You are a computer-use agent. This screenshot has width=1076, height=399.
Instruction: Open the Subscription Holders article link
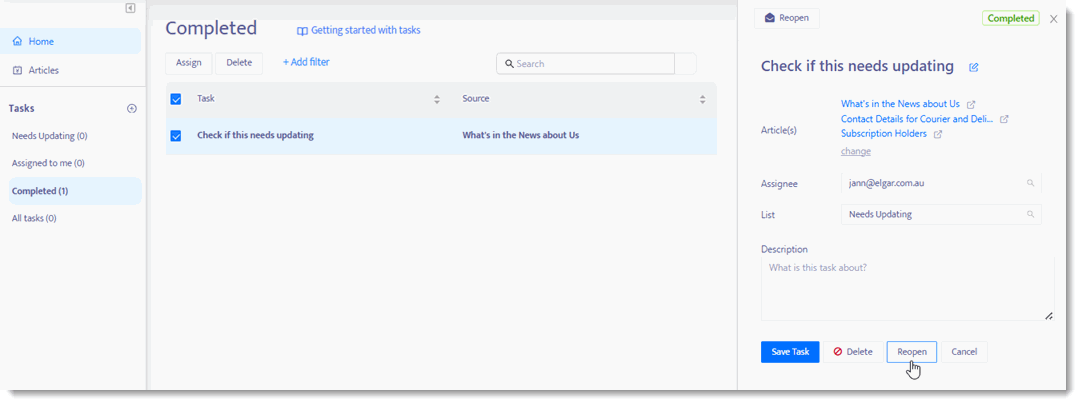tap(884, 134)
